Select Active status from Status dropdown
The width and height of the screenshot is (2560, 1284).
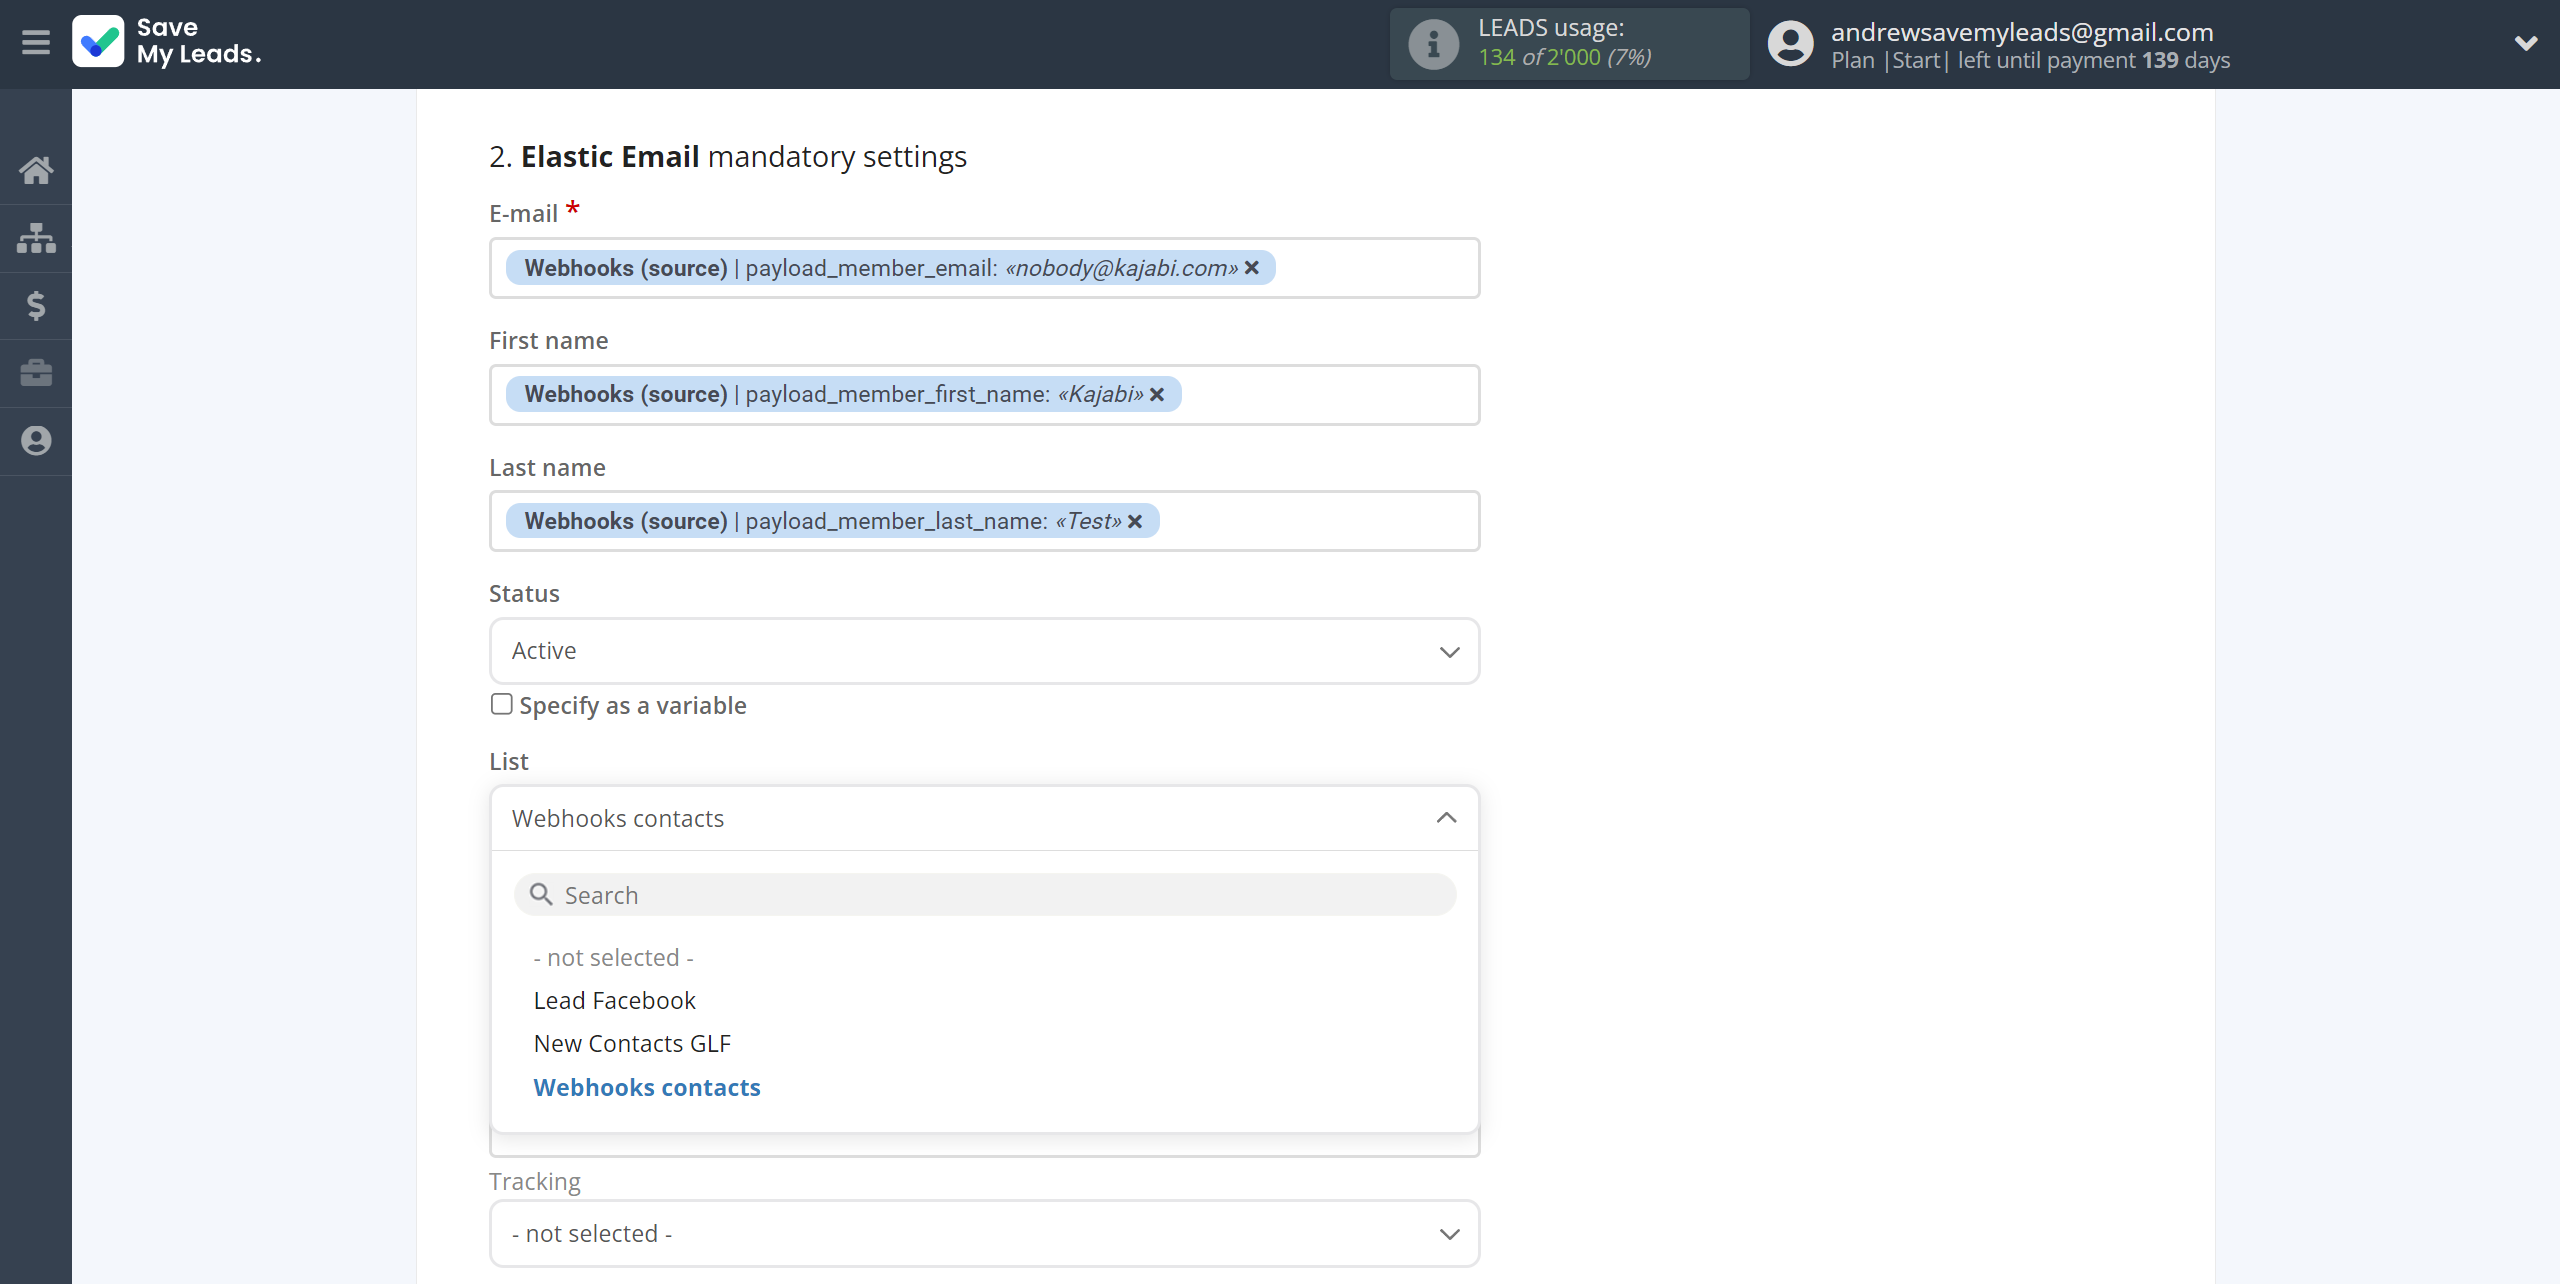[x=982, y=650]
